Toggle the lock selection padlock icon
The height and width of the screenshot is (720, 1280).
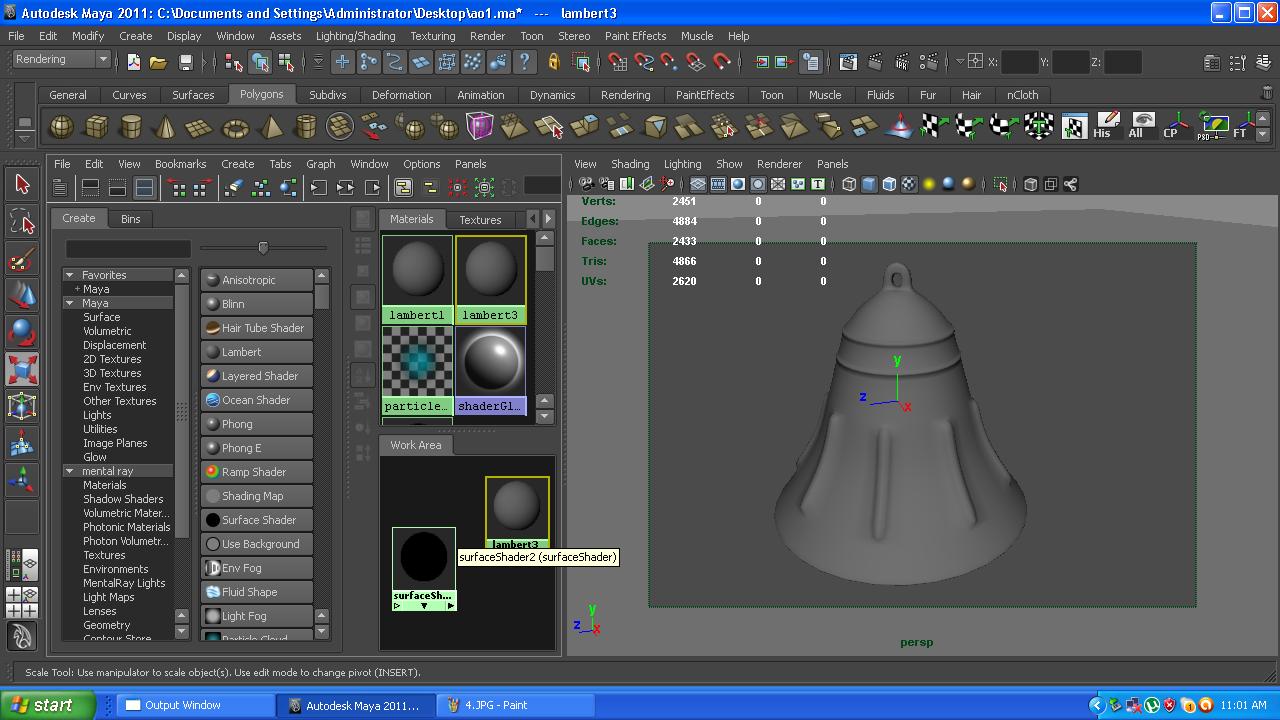point(553,62)
